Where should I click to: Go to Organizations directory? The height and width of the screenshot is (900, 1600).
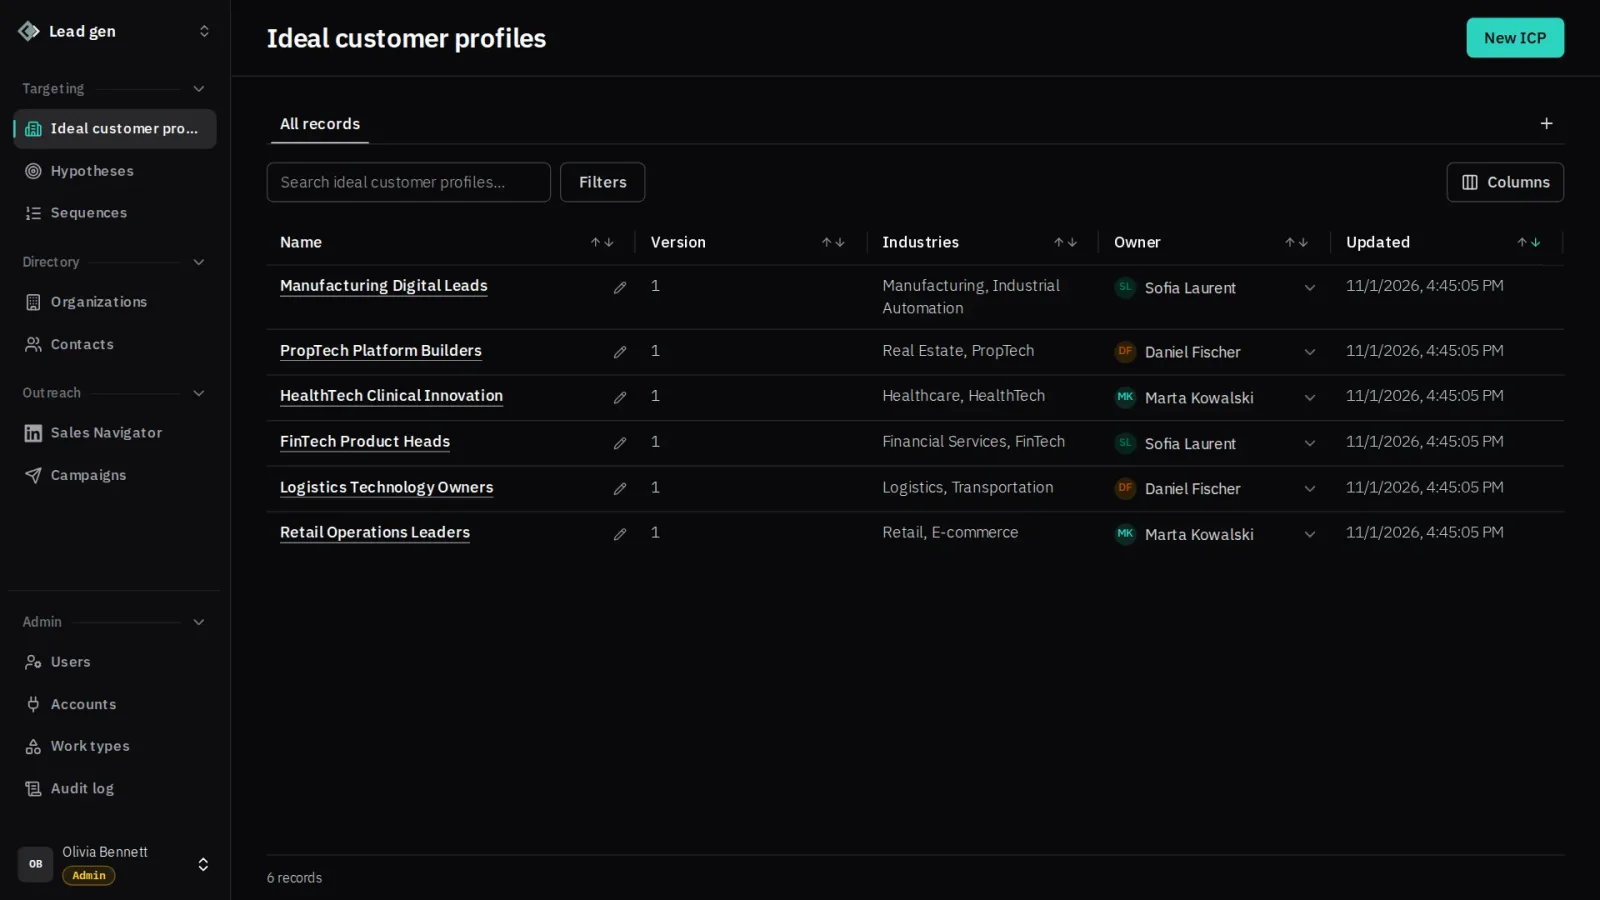click(x=114, y=302)
